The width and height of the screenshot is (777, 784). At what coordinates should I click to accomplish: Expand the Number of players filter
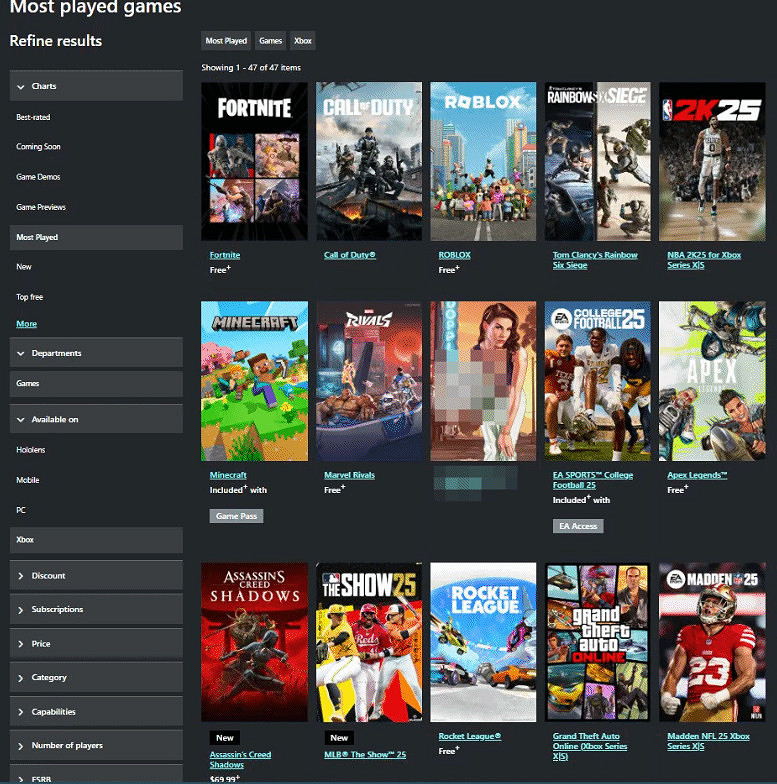coord(96,746)
